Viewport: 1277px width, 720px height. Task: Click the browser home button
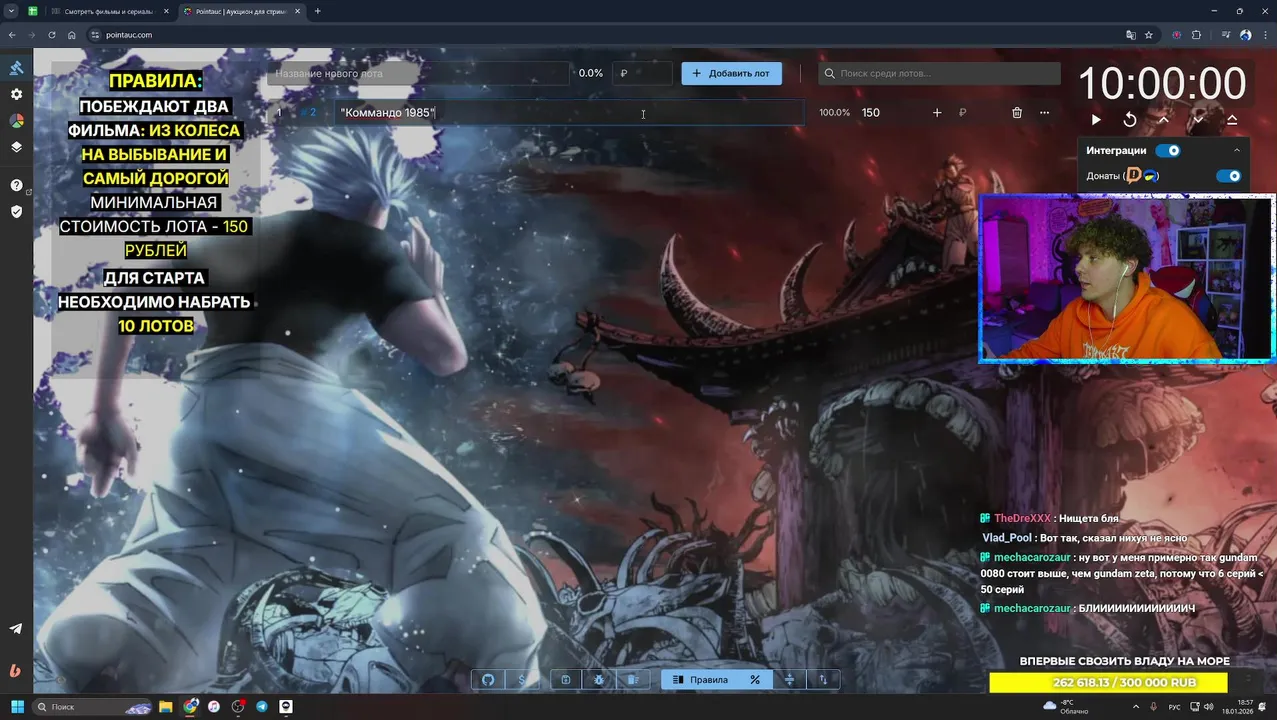tap(72, 35)
